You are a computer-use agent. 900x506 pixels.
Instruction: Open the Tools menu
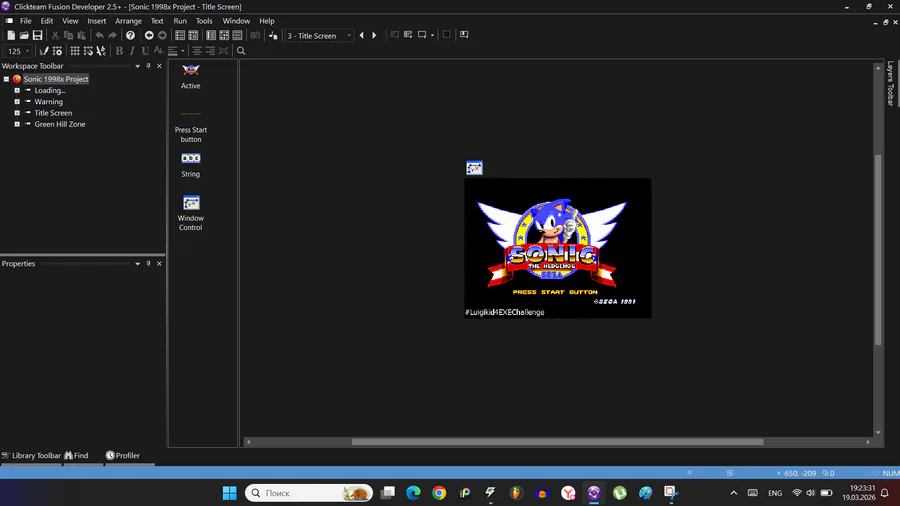tap(204, 21)
